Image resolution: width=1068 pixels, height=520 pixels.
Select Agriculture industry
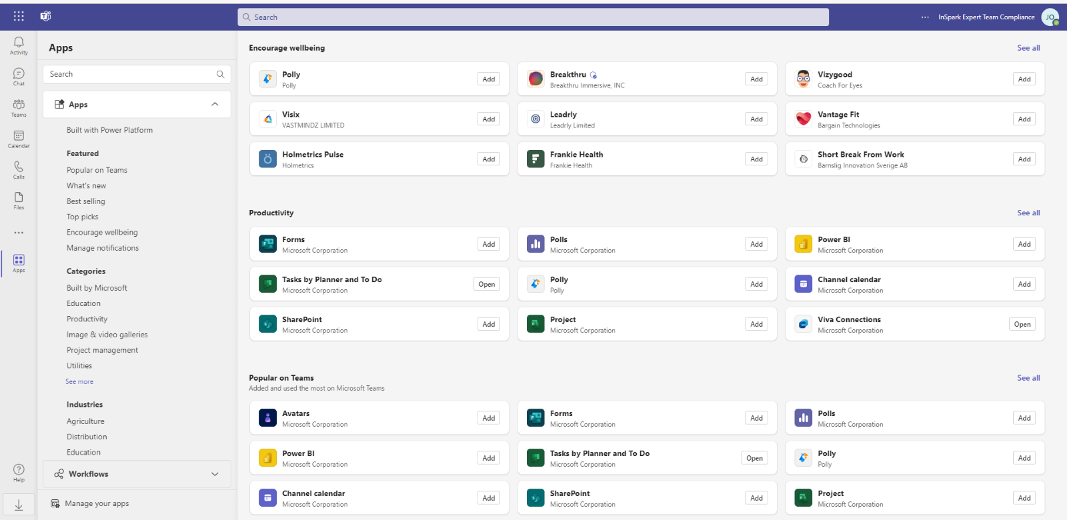pos(86,421)
